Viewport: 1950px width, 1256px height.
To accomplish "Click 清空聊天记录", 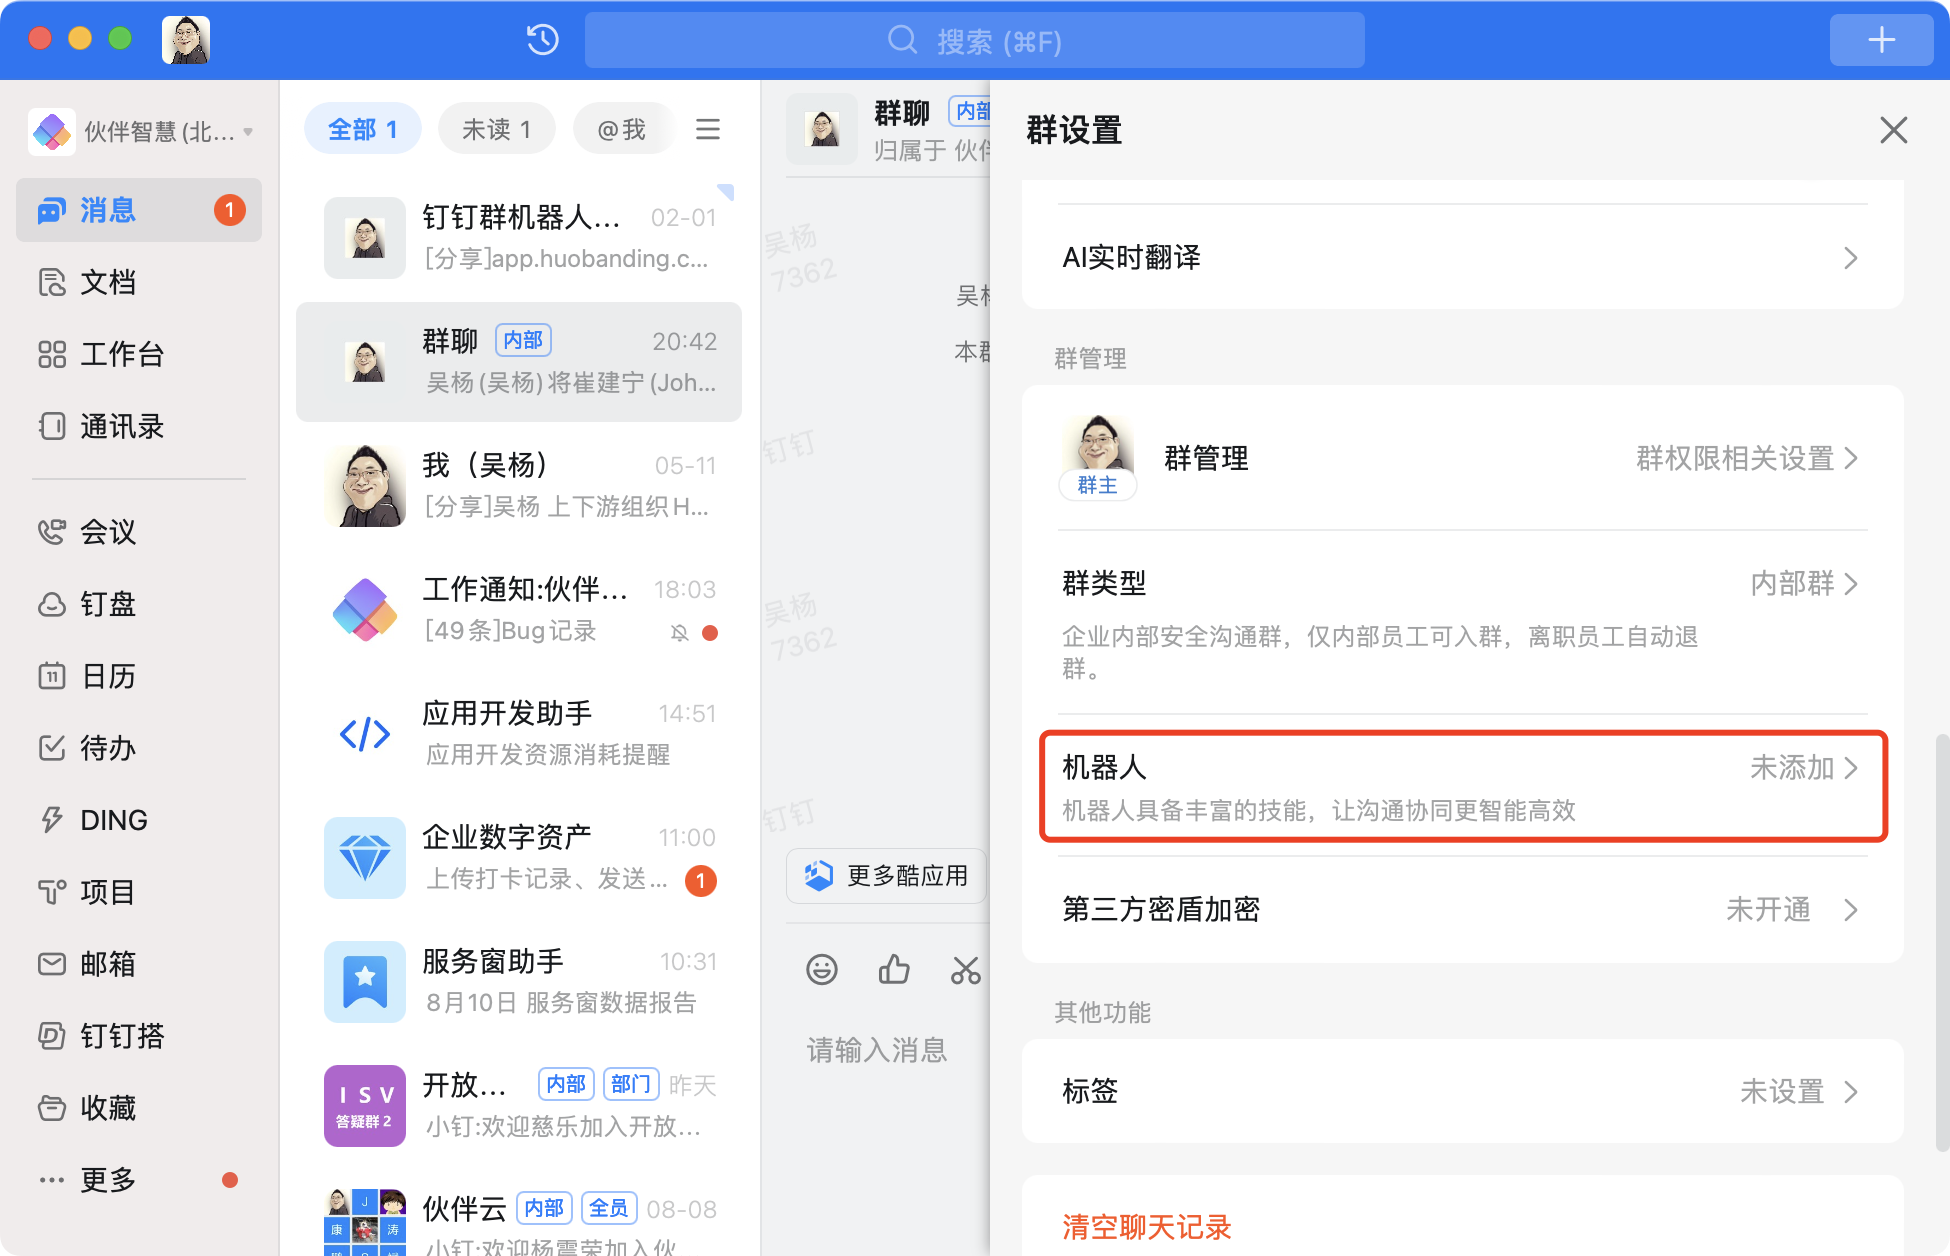I will click(x=1147, y=1227).
